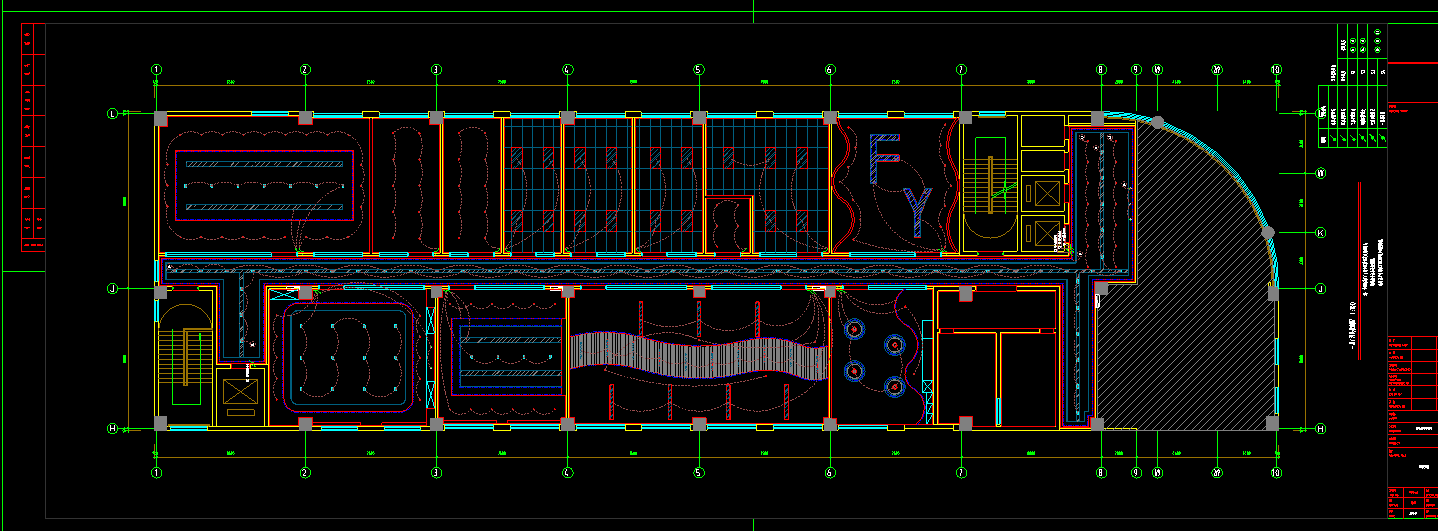Image resolution: width=1438 pixels, height=531 pixels.
Task: Select grid bubble 5 on the bottom axis row
Action: click(x=699, y=473)
